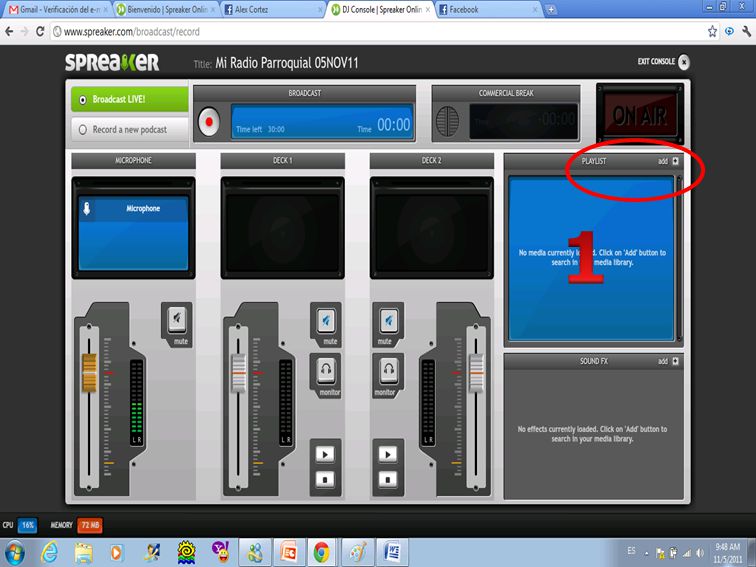Go forward in browser history
Image resolution: width=756 pixels, height=567 pixels.
(25, 32)
